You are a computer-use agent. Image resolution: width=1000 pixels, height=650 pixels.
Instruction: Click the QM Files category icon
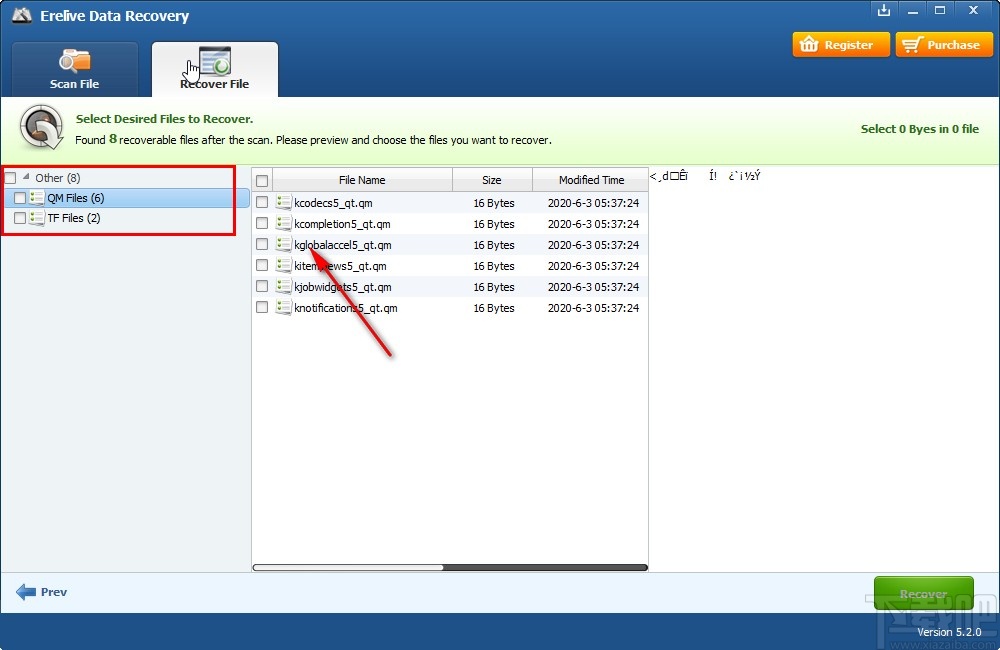(37, 198)
